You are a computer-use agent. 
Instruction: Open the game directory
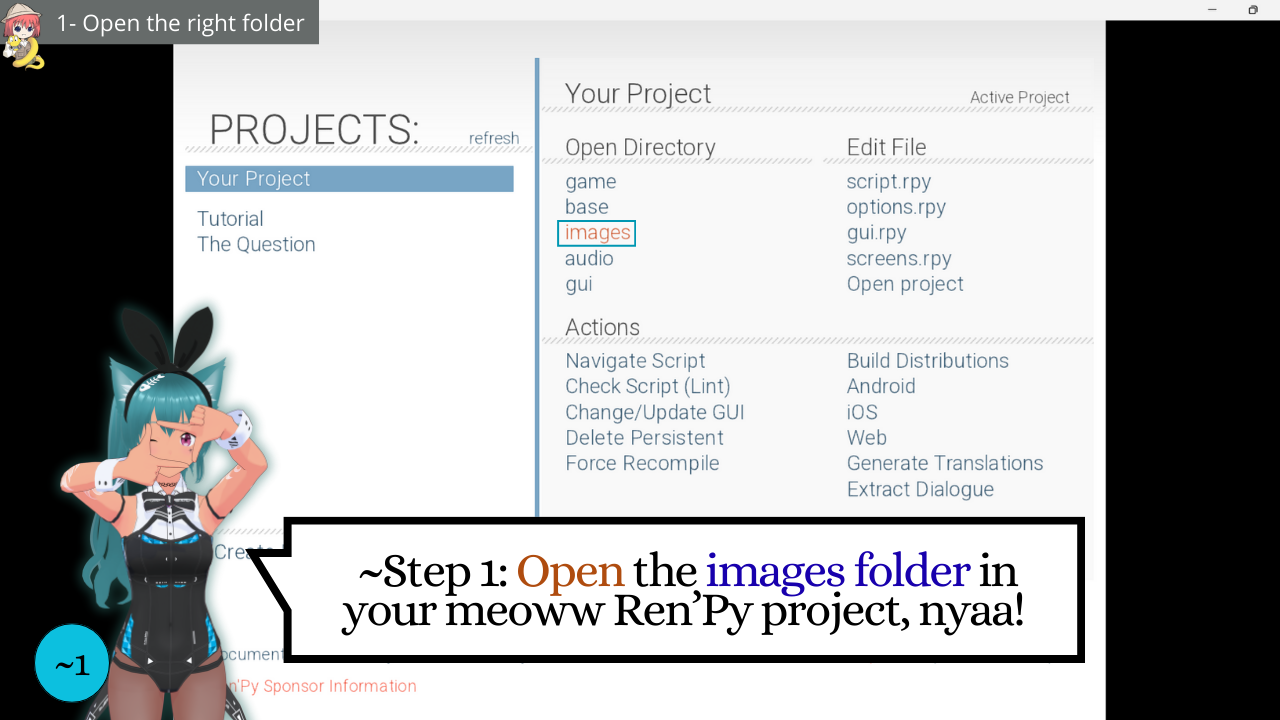pos(591,182)
